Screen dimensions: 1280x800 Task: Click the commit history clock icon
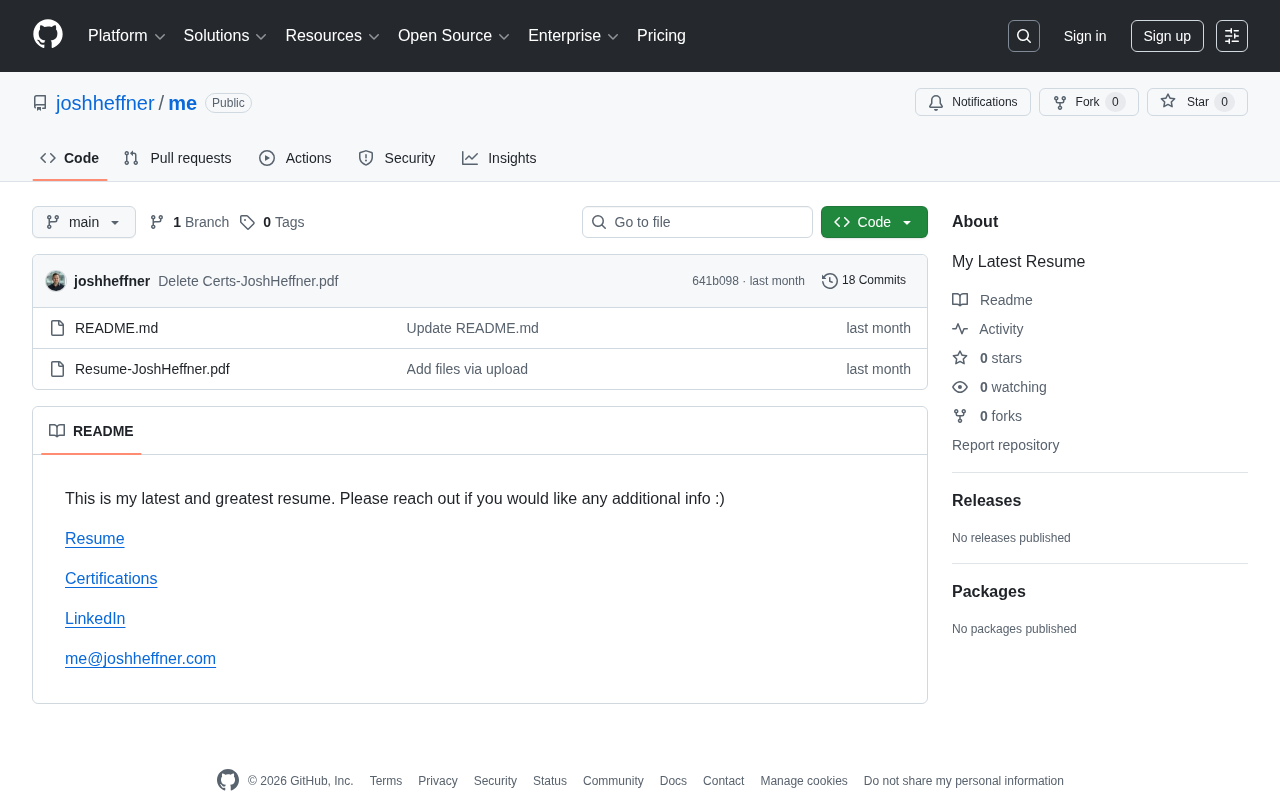click(829, 281)
